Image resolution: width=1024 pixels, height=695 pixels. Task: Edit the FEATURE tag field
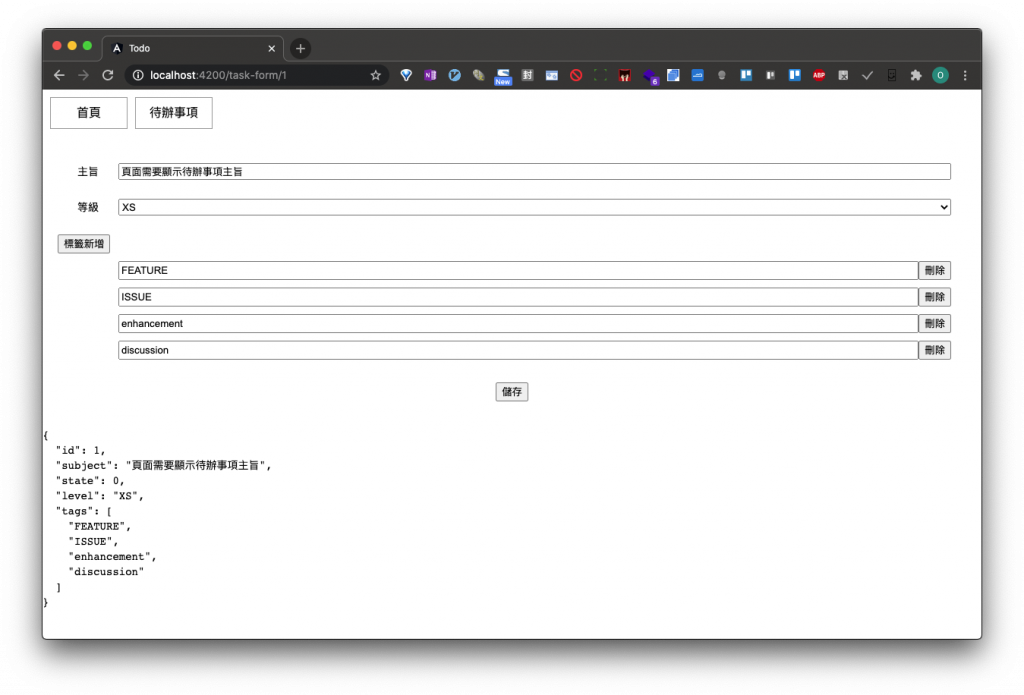[x=518, y=270]
